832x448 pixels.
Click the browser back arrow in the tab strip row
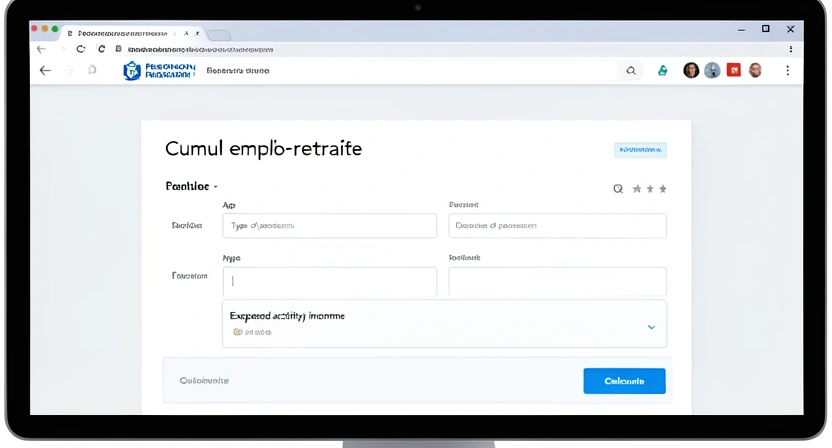coord(41,49)
